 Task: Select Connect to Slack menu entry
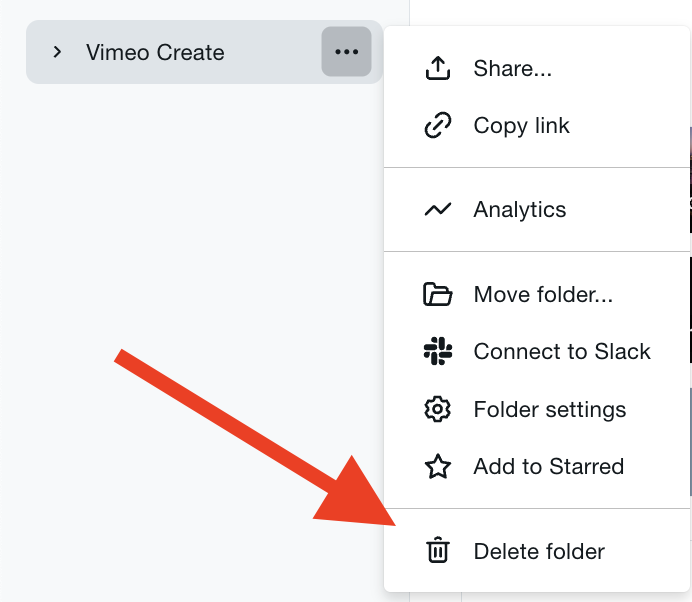(x=561, y=352)
